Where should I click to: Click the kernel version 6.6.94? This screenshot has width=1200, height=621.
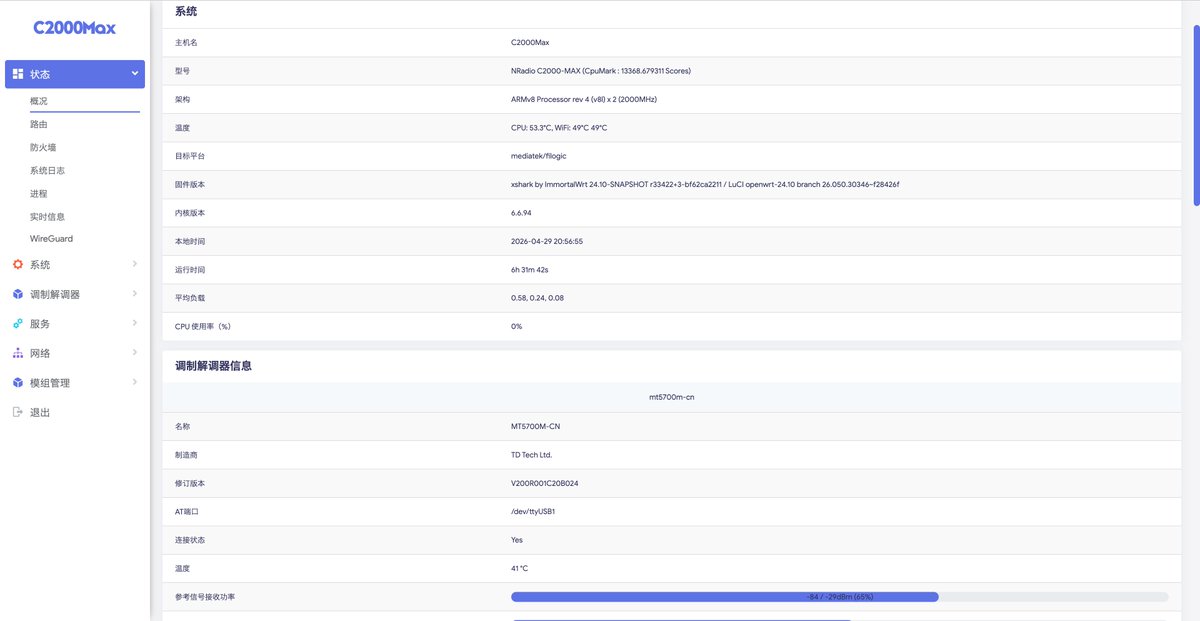pyautogui.click(x=521, y=213)
